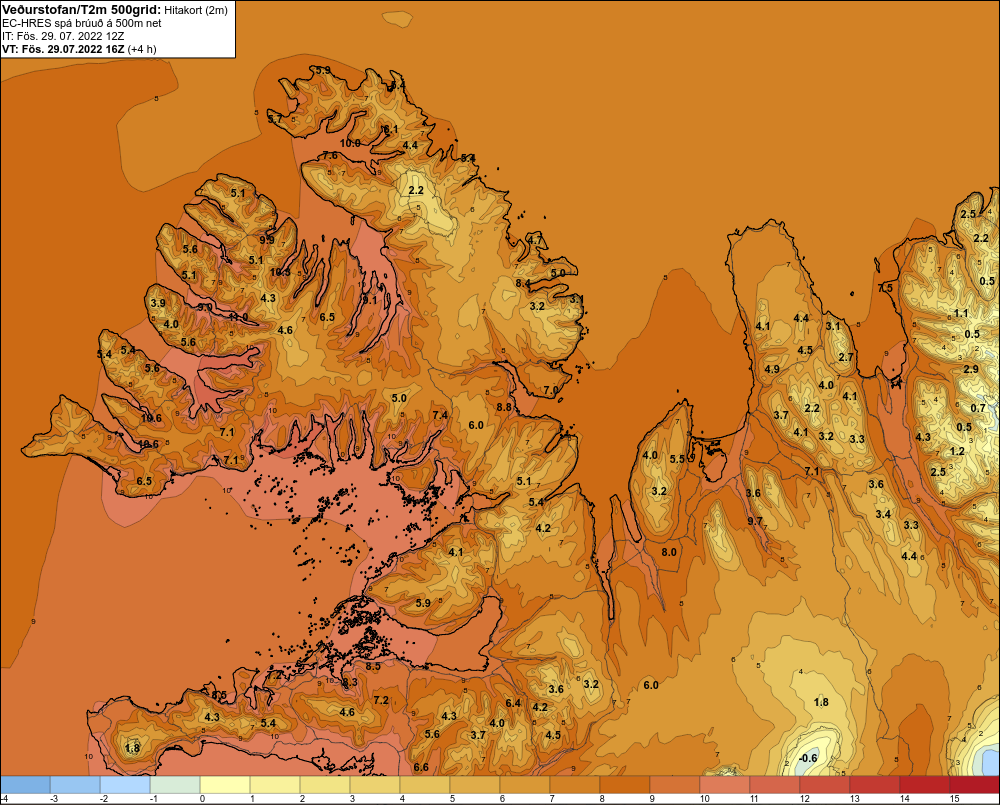Click the 7.0 temperature value on the coast
1000x805 pixels.
[551, 390]
